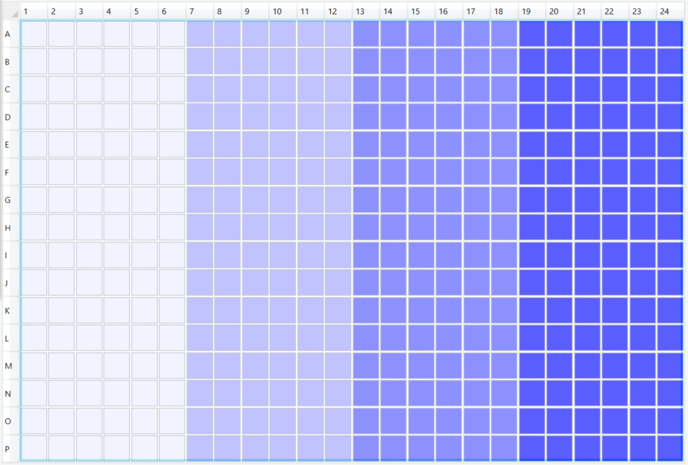Click well H18 in the plate

pyautogui.click(x=504, y=227)
